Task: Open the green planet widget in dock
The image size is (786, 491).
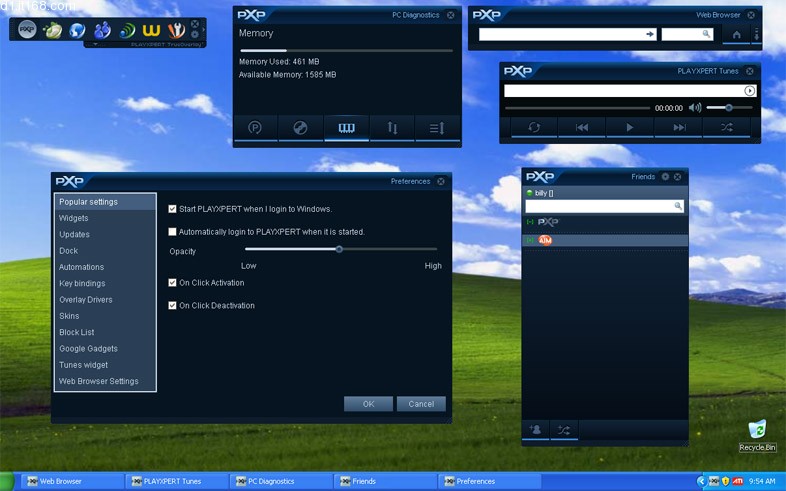Action: pyautogui.click(x=52, y=31)
